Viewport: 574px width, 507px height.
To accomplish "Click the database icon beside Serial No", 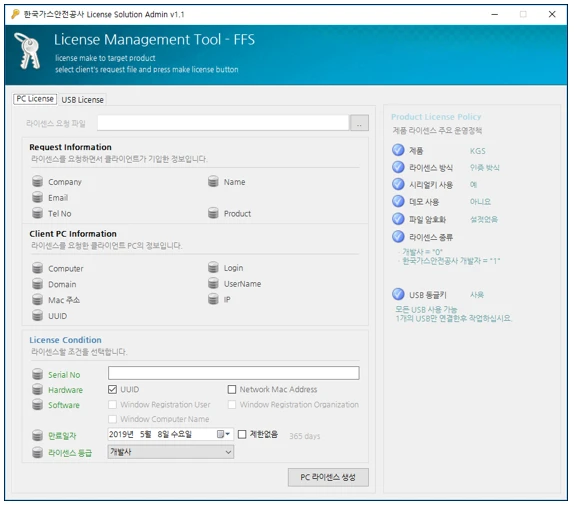I will [x=38, y=374].
